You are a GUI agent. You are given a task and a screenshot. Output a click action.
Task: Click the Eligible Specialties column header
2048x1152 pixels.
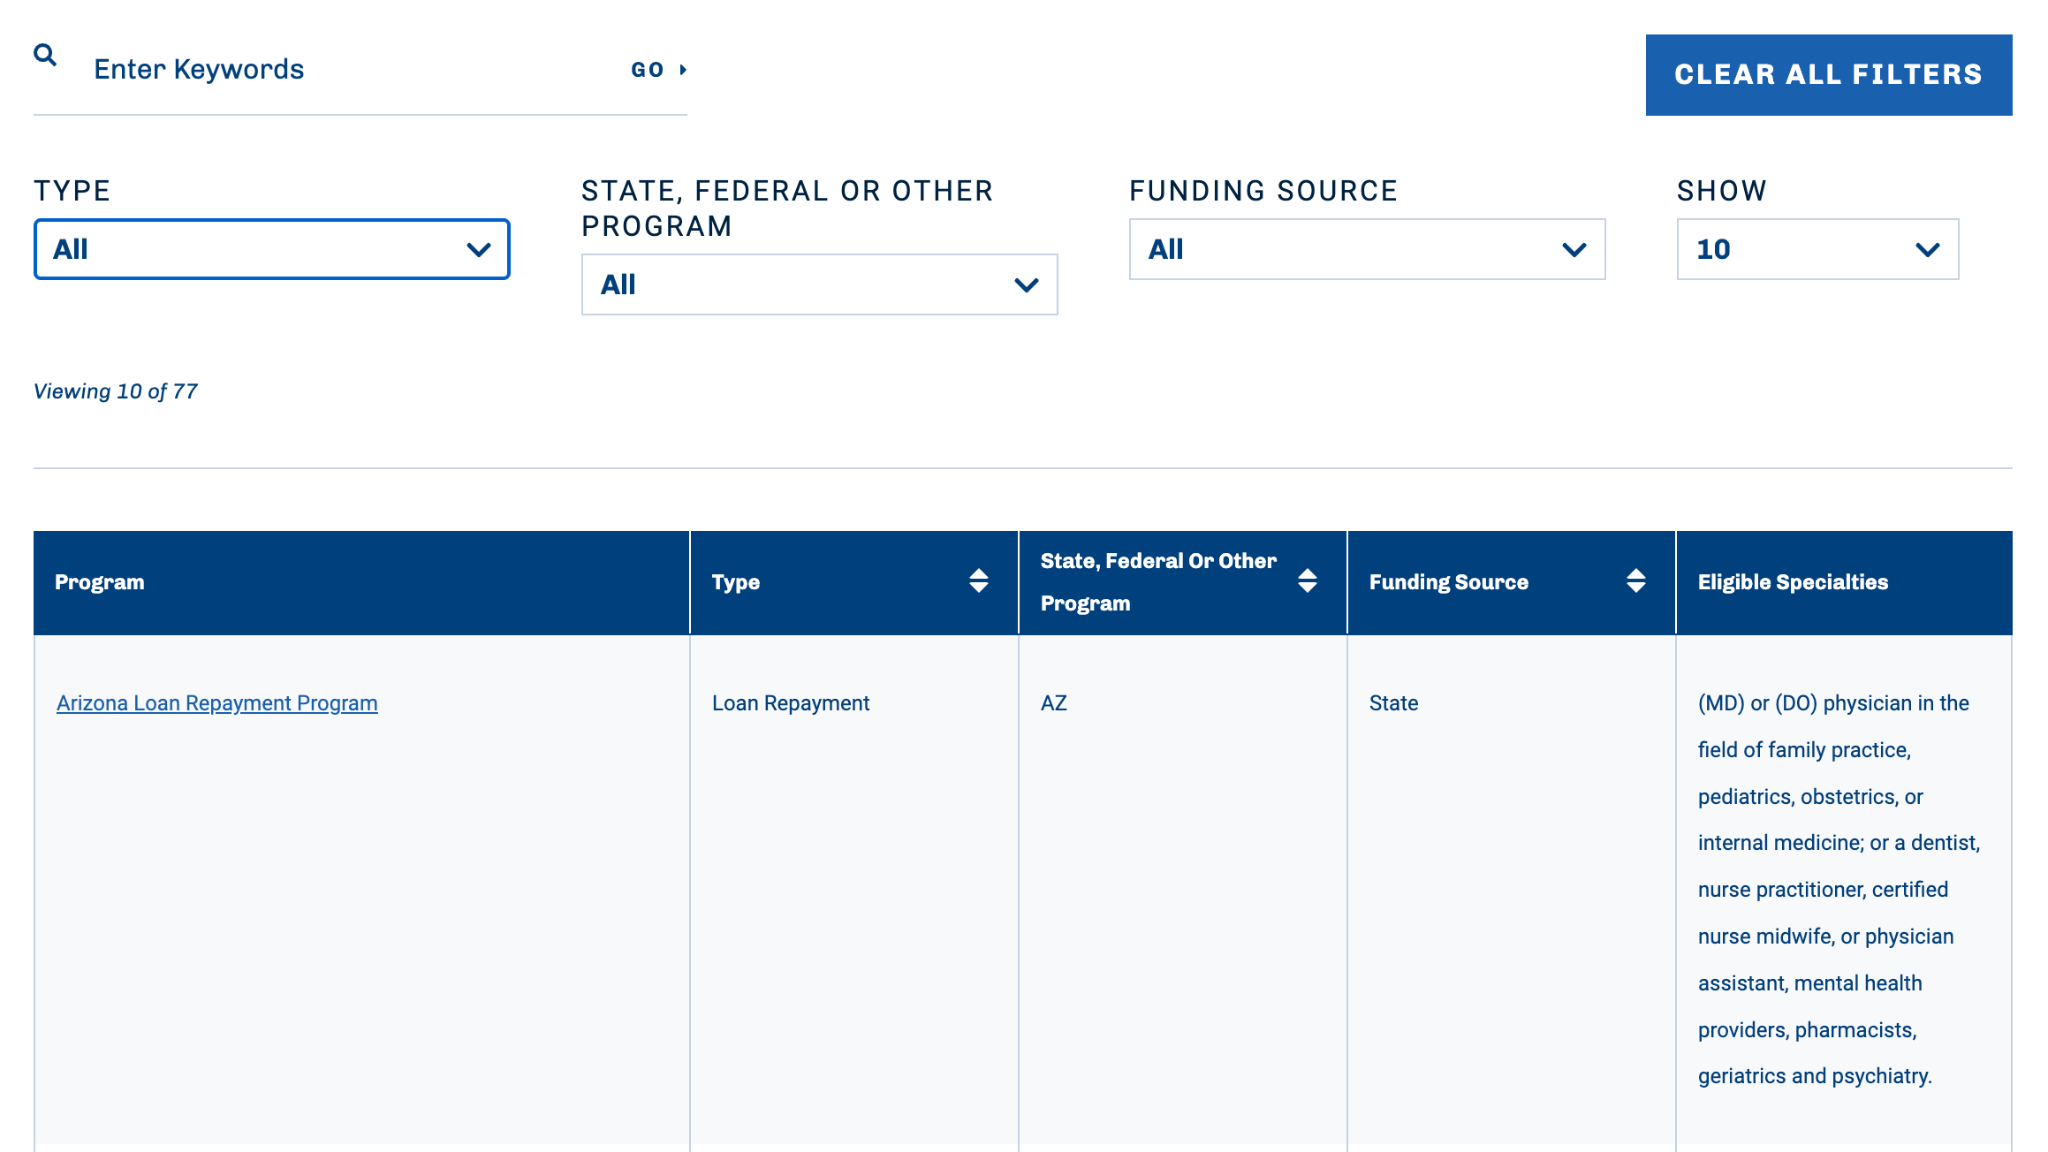(x=1843, y=582)
